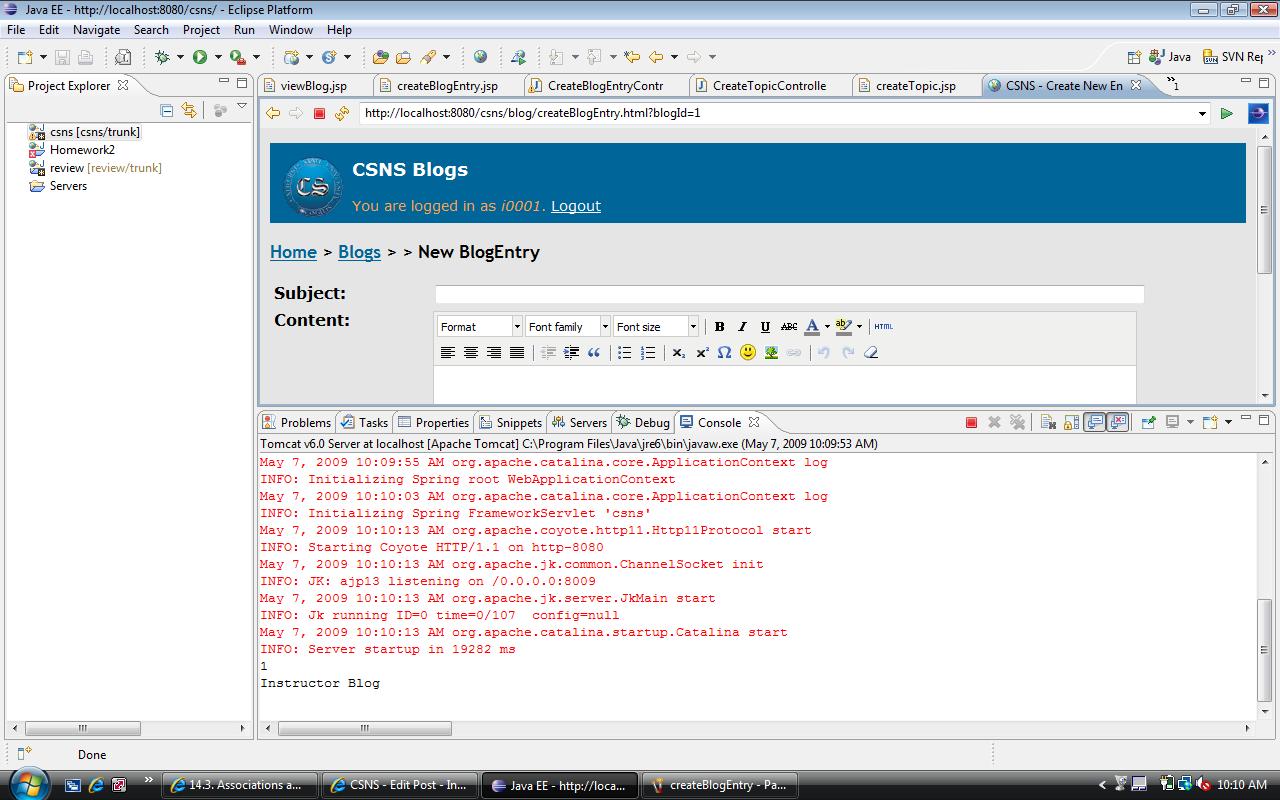Click the Clear Console icon
Screen dimensions: 1280x800
click(x=1047, y=422)
